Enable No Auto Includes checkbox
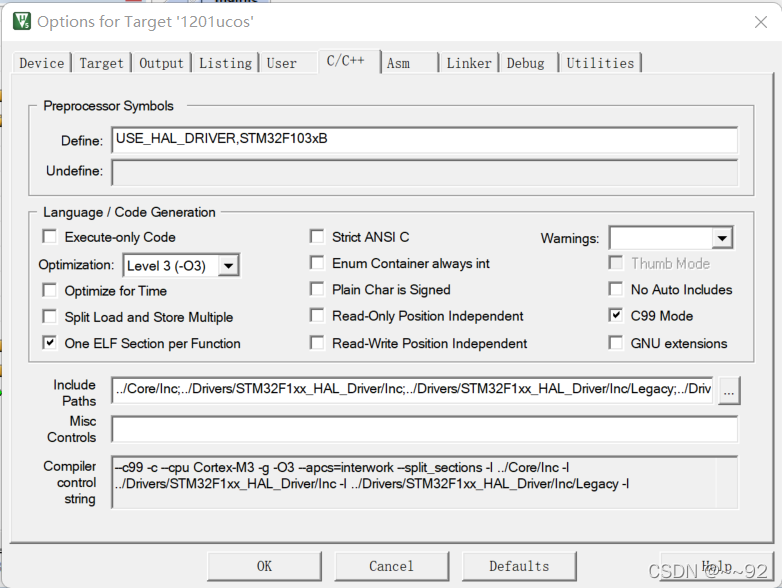 click(x=616, y=289)
